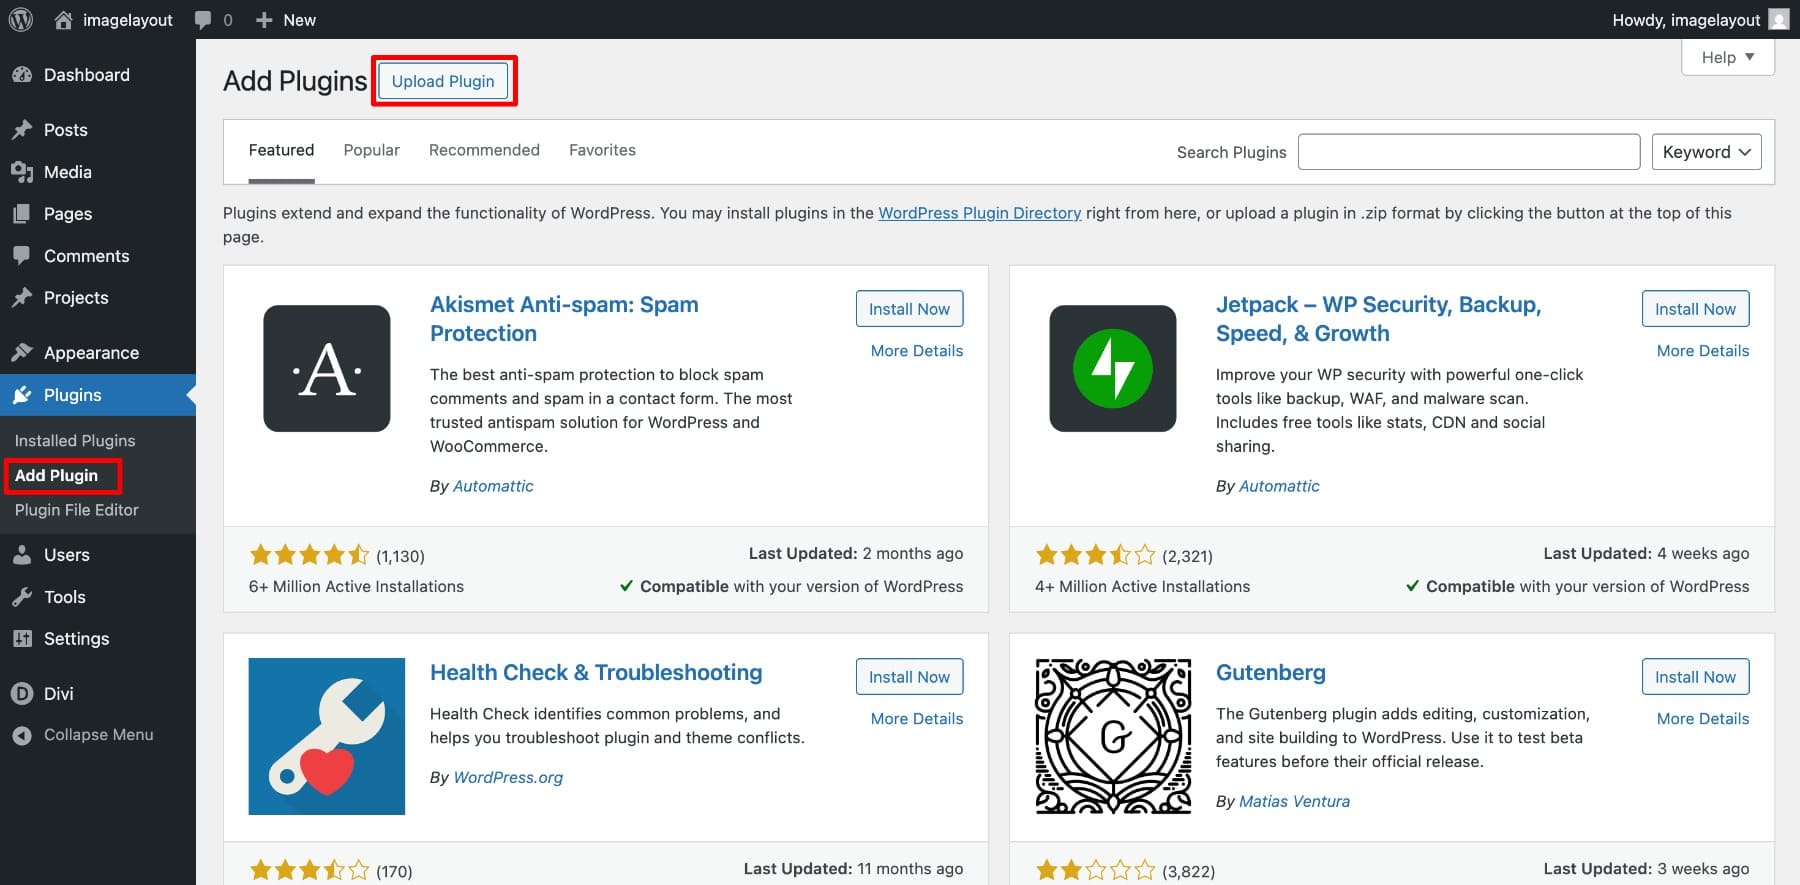Open the Akismet Anti-spam title link
Image resolution: width=1800 pixels, height=885 pixels.
(564, 319)
